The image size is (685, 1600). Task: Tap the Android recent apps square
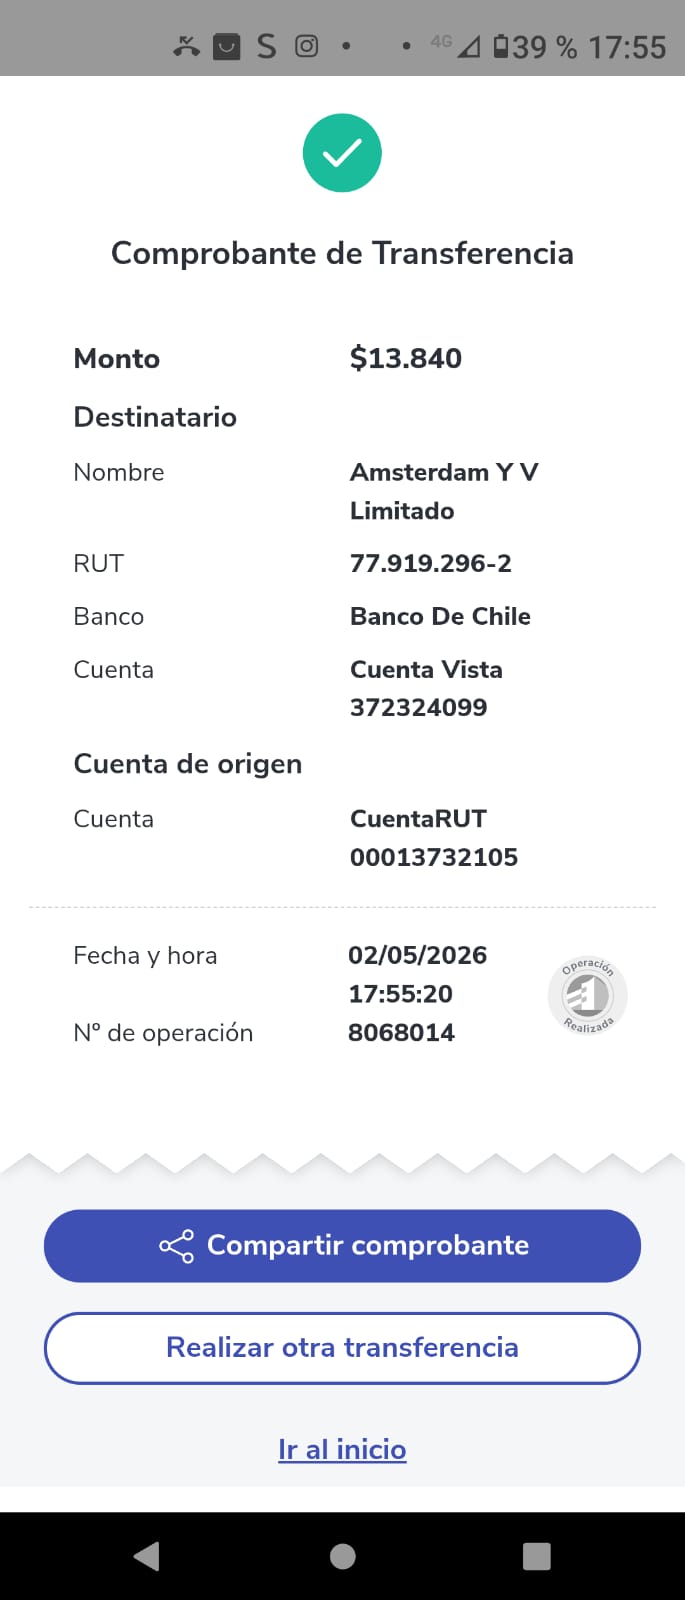click(537, 1556)
